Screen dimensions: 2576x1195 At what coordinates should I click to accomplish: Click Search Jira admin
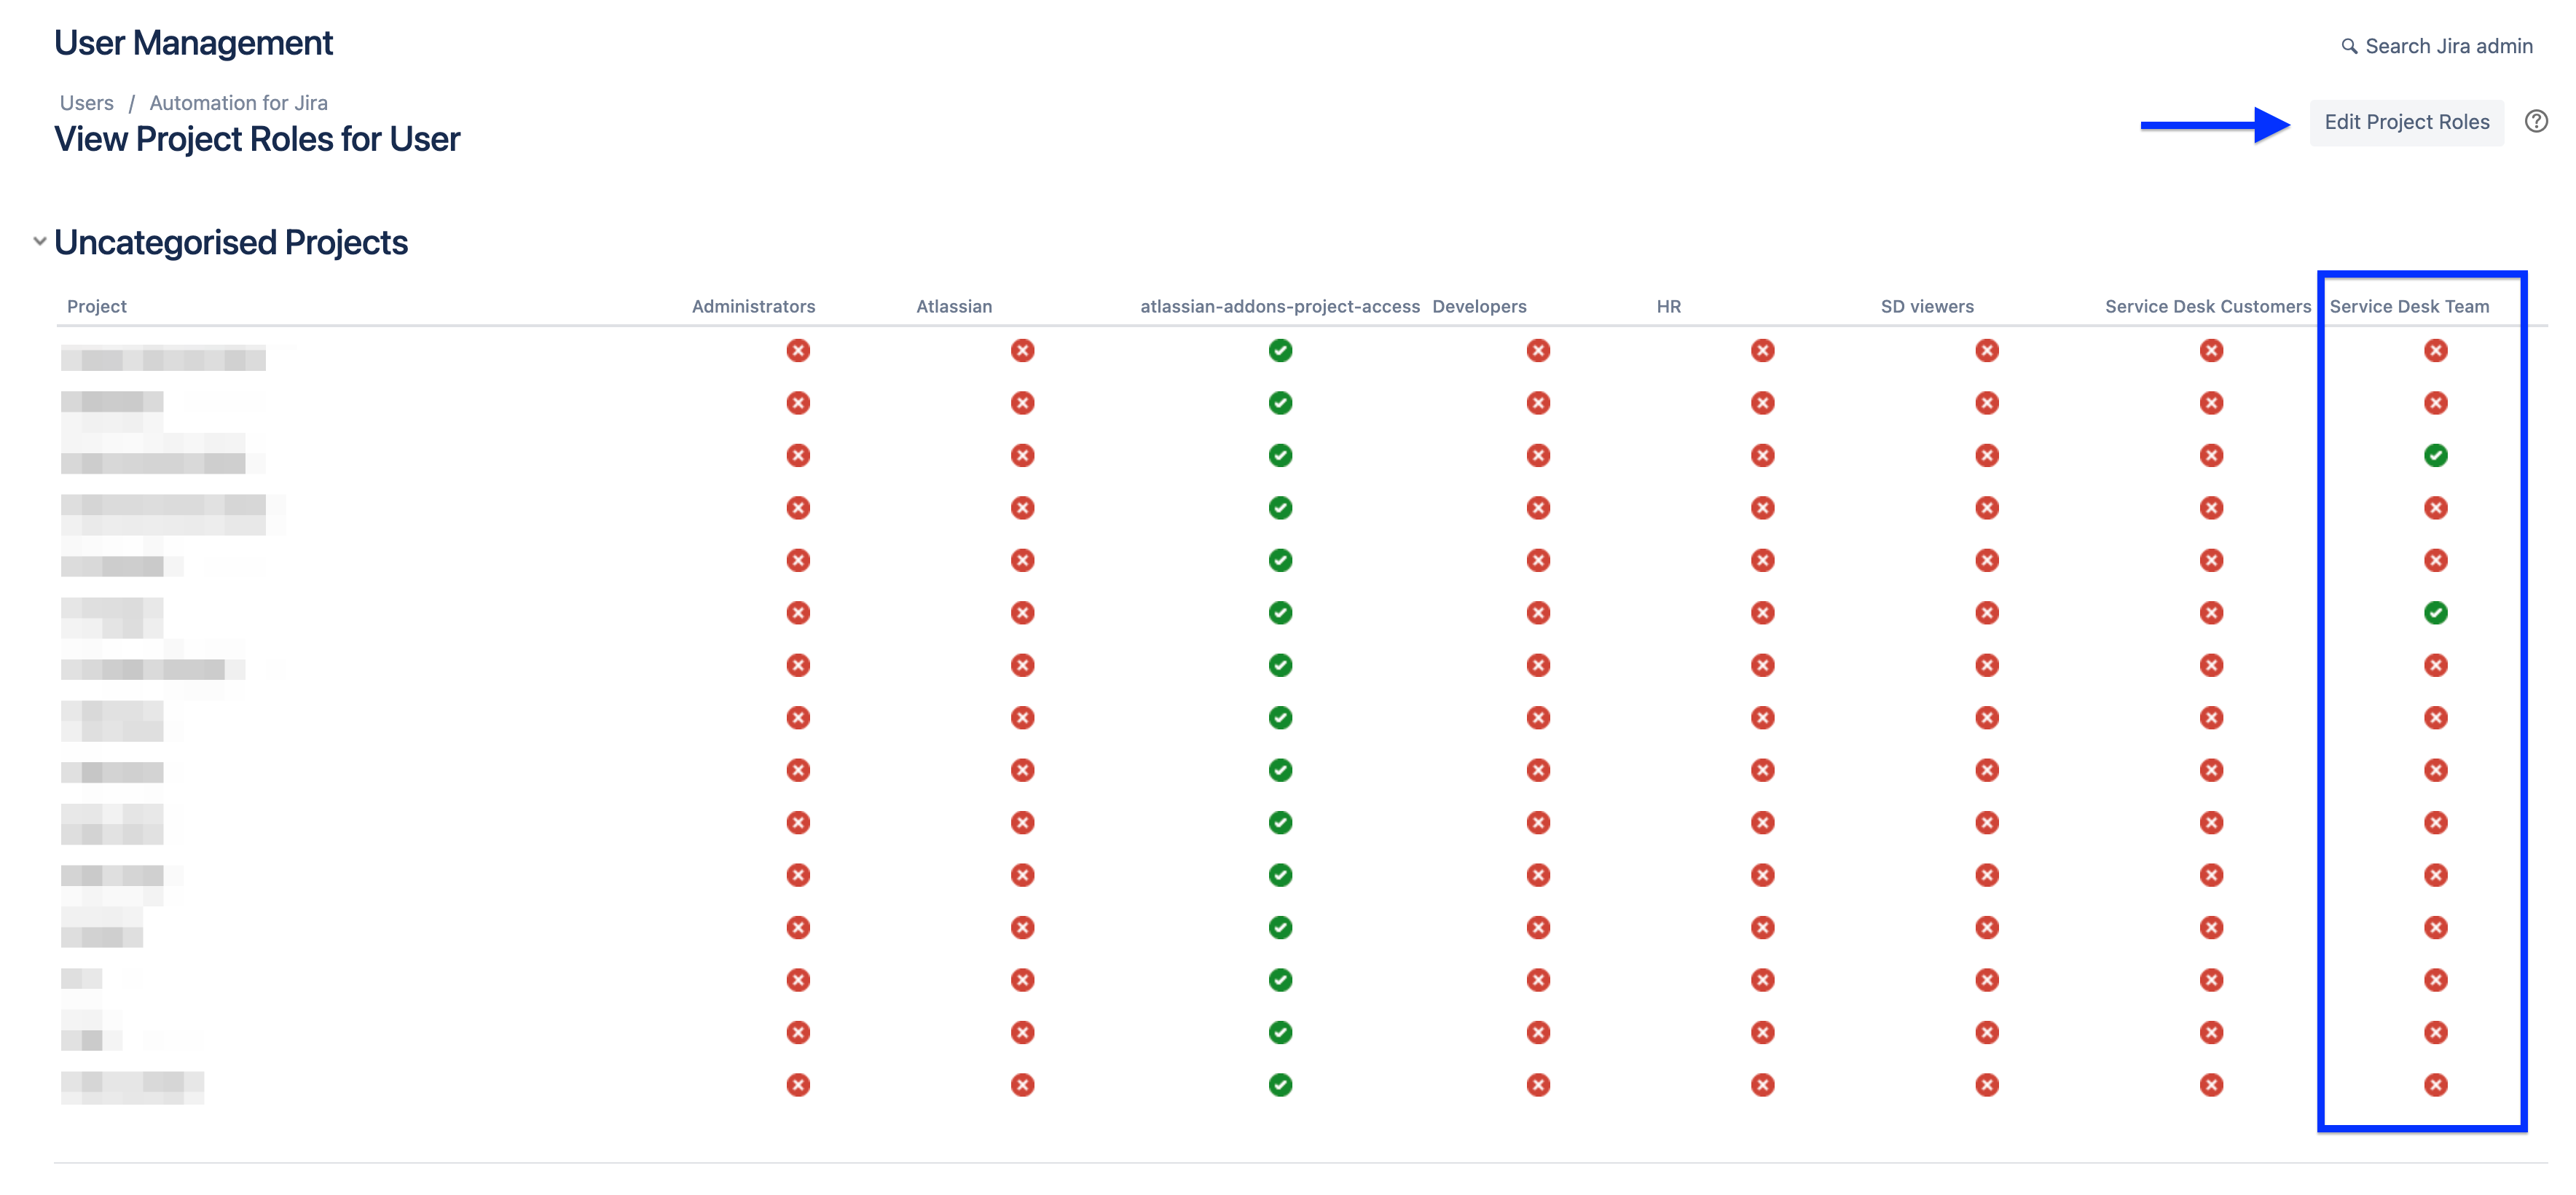[x=2447, y=45]
